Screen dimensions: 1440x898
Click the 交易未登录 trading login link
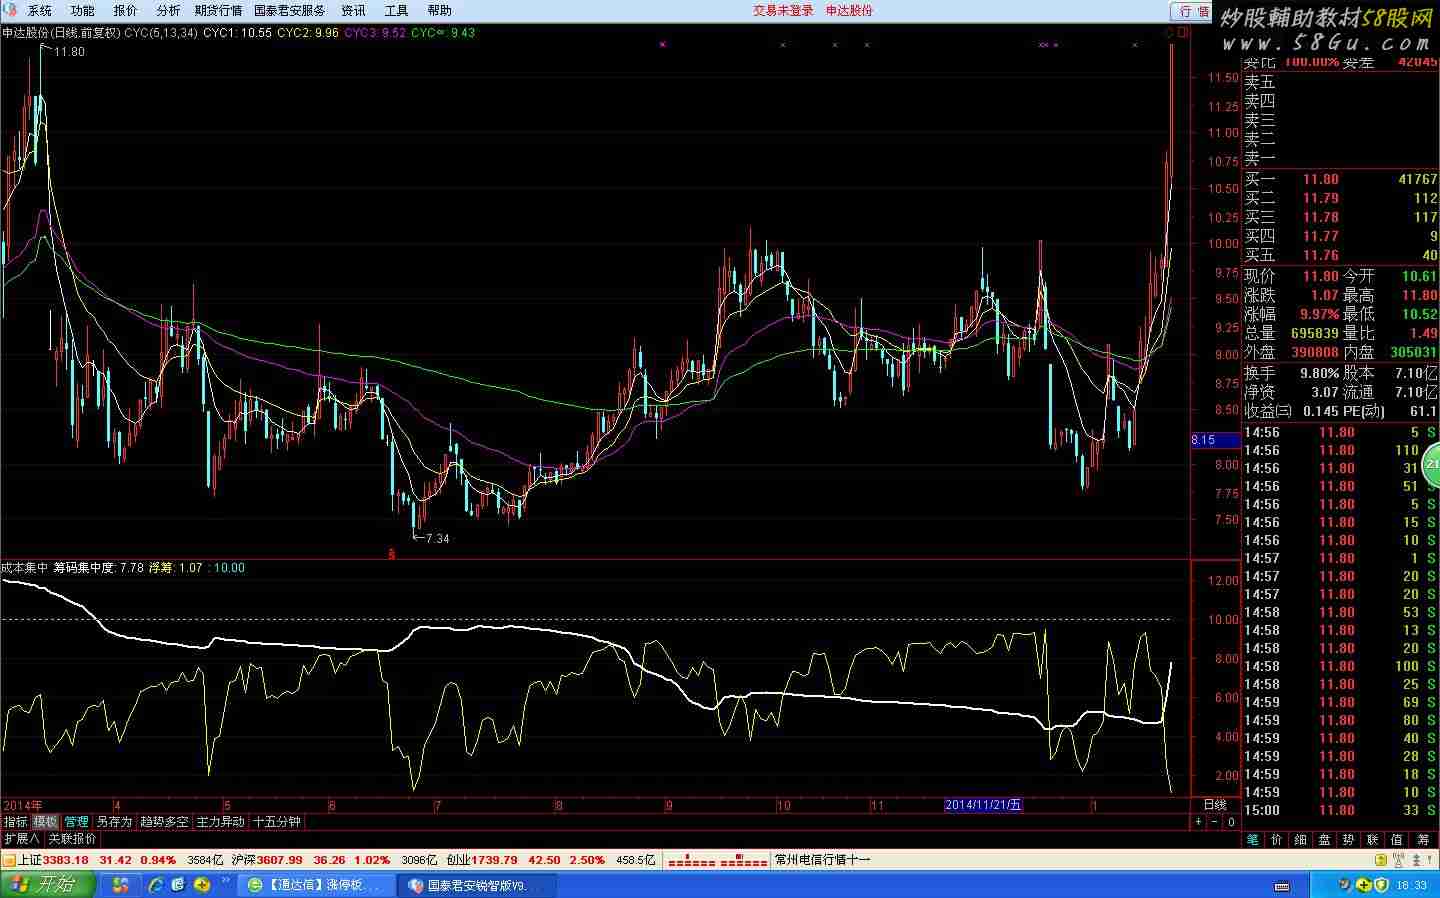pyautogui.click(x=783, y=10)
